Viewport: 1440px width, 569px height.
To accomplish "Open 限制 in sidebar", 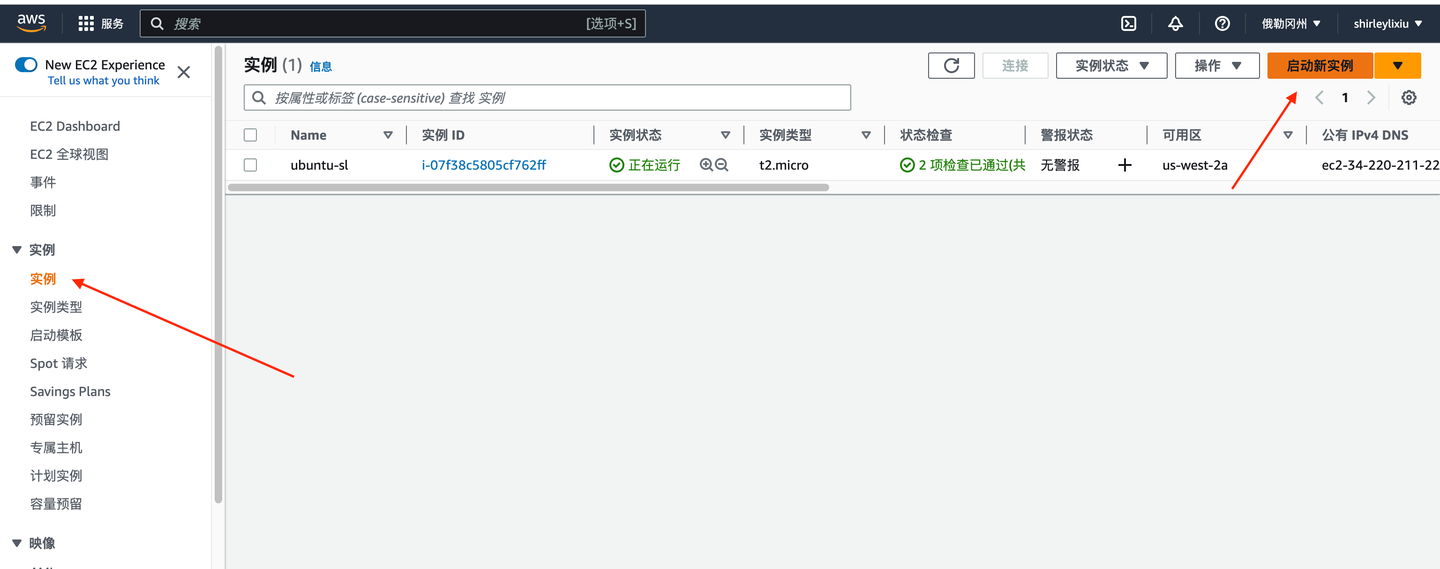I will (43, 210).
